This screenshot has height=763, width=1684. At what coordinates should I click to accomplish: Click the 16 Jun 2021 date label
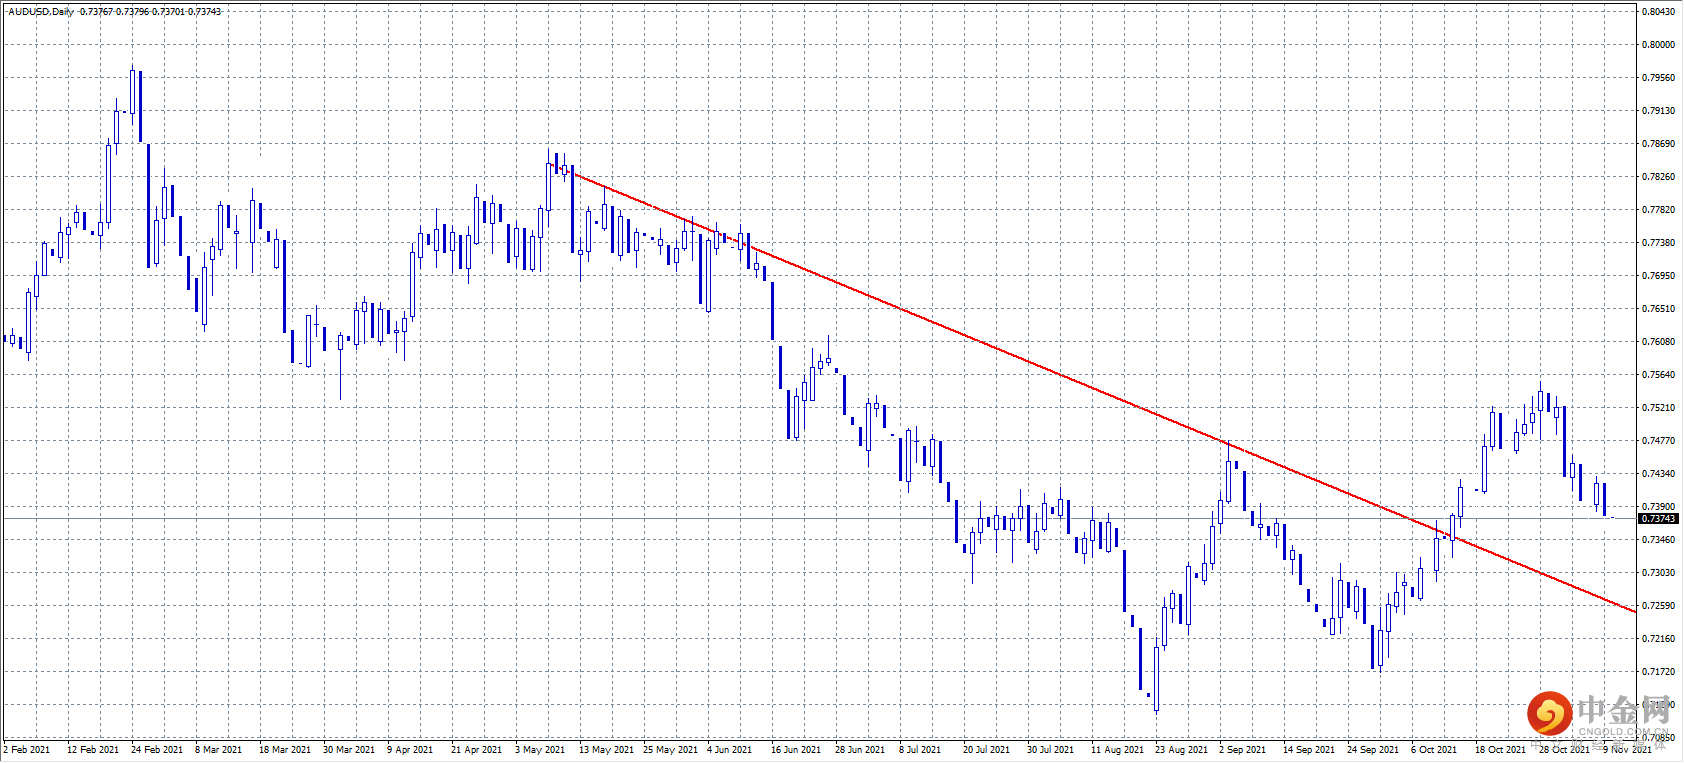point(796,750)
